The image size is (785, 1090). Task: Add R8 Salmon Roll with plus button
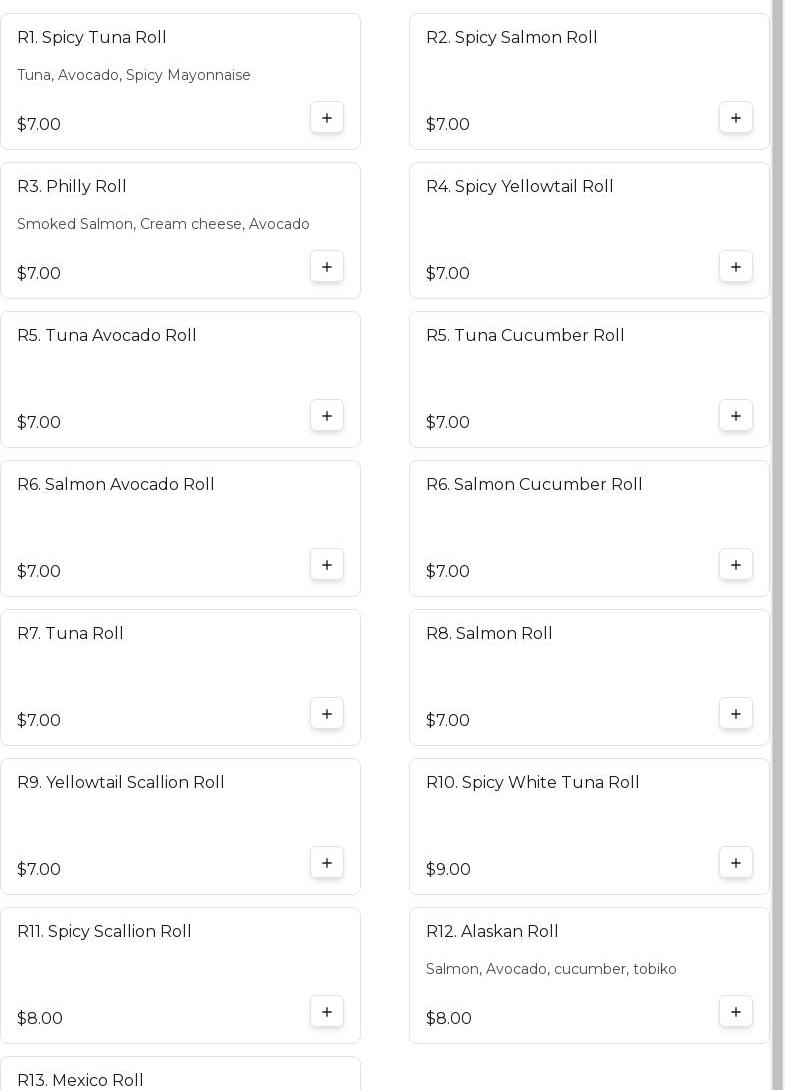coord(736,714)
